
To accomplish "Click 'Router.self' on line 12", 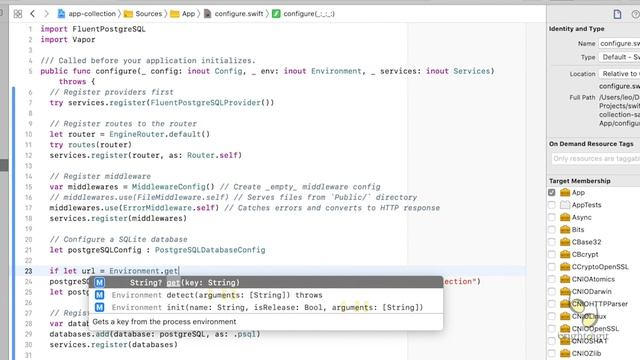I will point(212,155).
